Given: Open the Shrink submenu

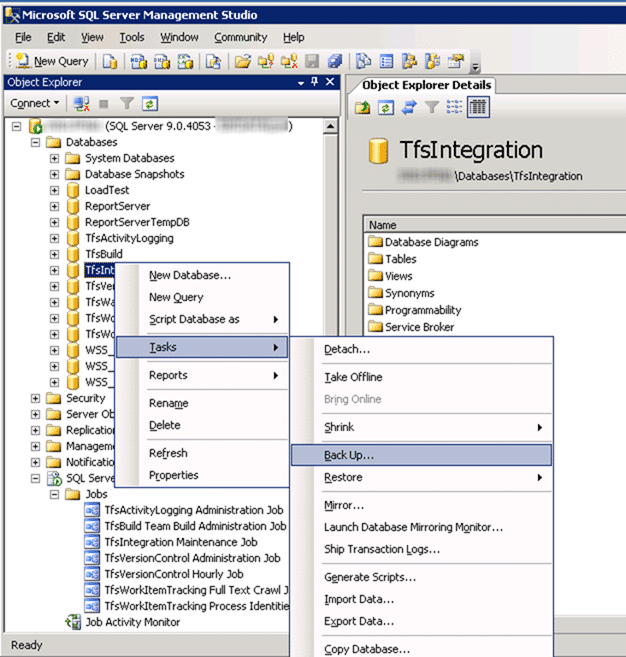Looking at the screenshot, I should pos(422,427).
